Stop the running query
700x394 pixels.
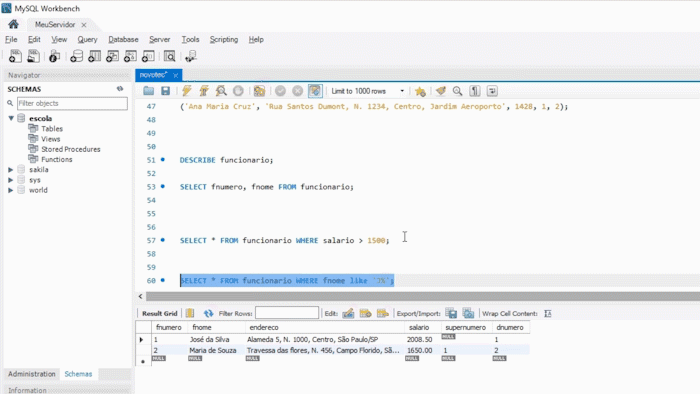coord(238,91)
